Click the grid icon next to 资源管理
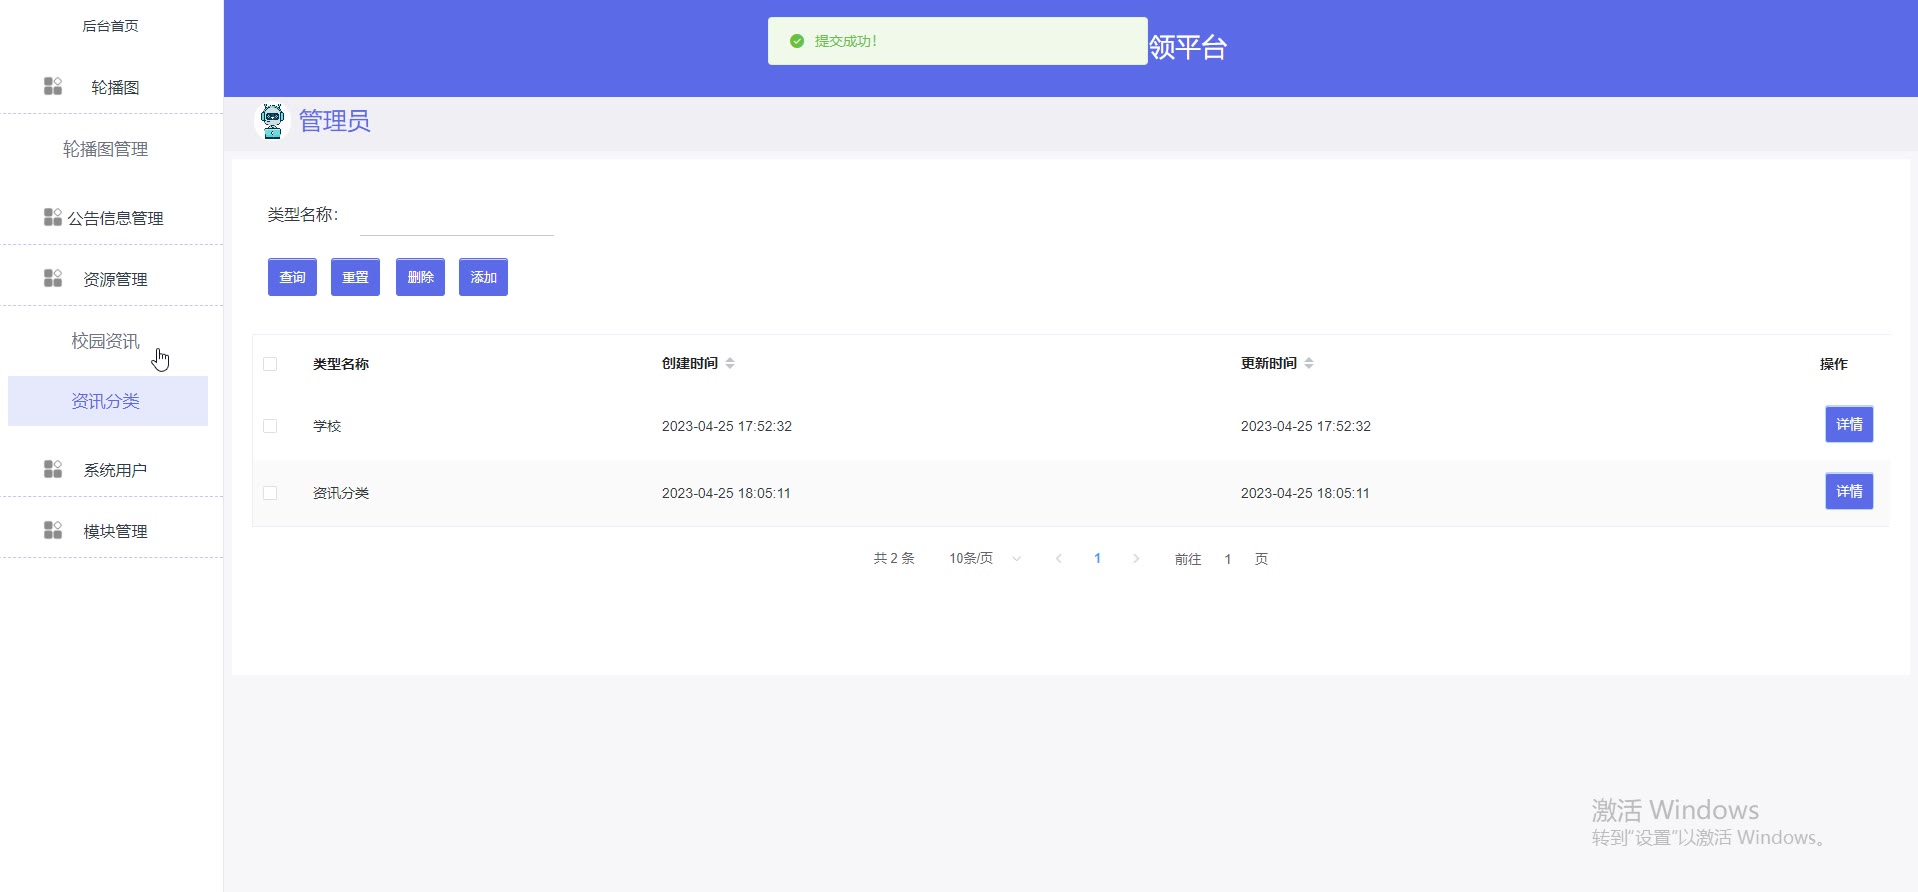 click(x=53, y=278)
